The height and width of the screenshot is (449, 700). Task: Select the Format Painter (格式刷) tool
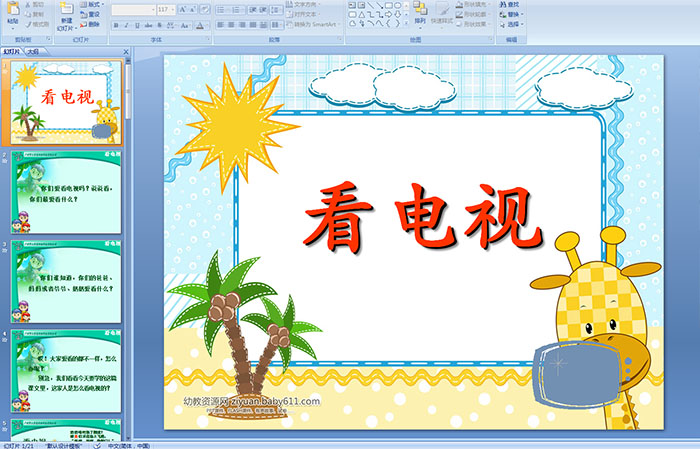click(x=37, y=24)
